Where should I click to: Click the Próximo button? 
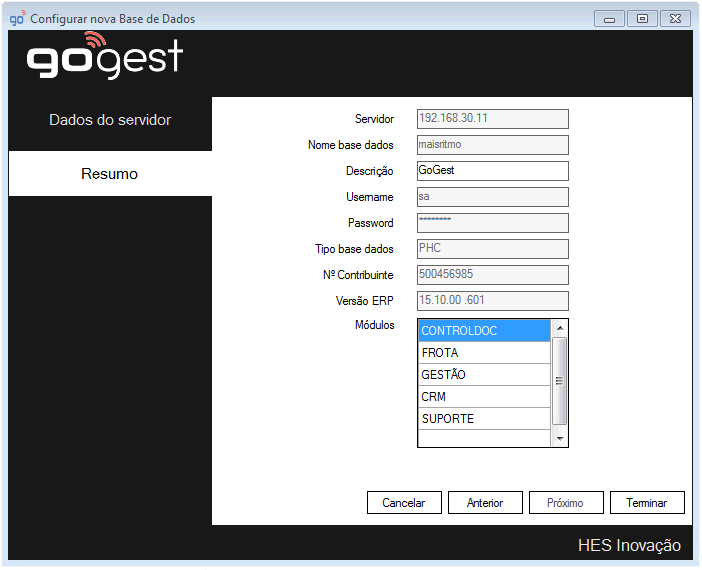click(566, 503)
